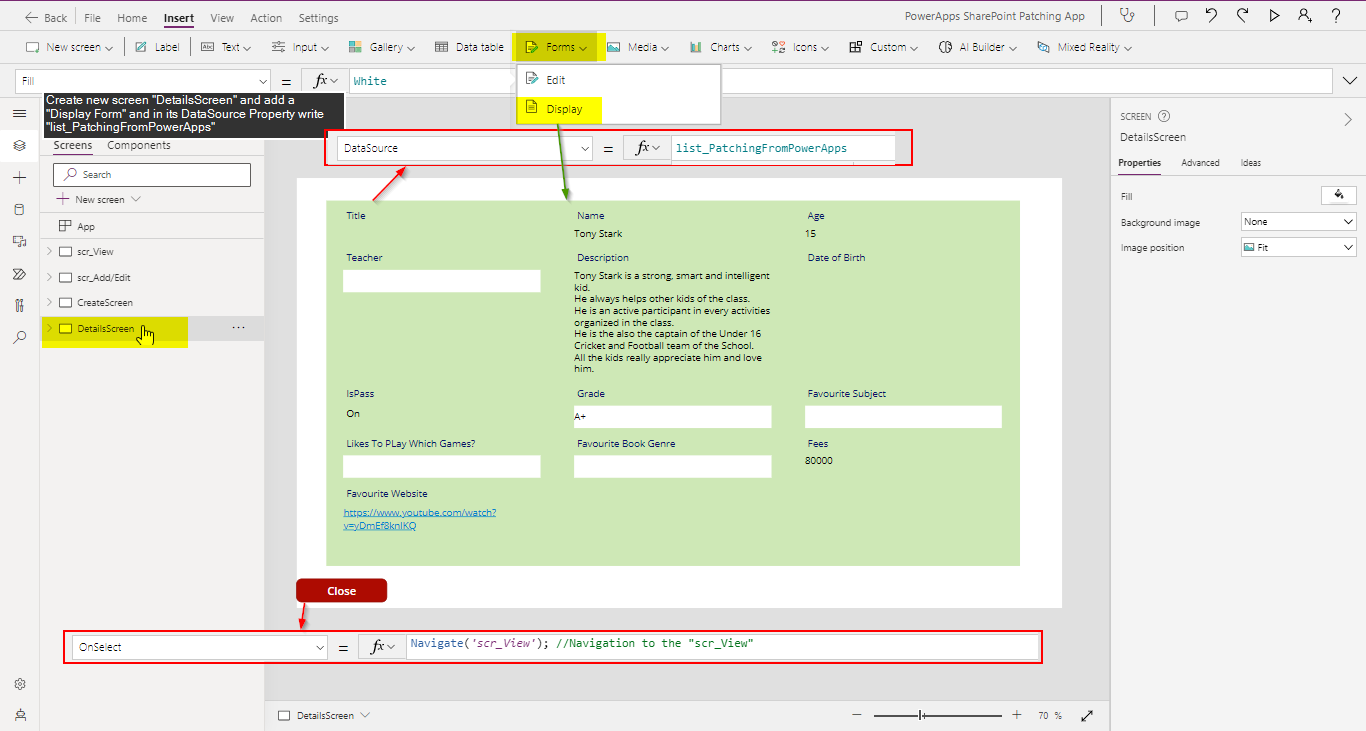The height and width of the screenshot is (731, 1366).
Task: Open the Settings gear in left rail
Action: pos(19,684)
